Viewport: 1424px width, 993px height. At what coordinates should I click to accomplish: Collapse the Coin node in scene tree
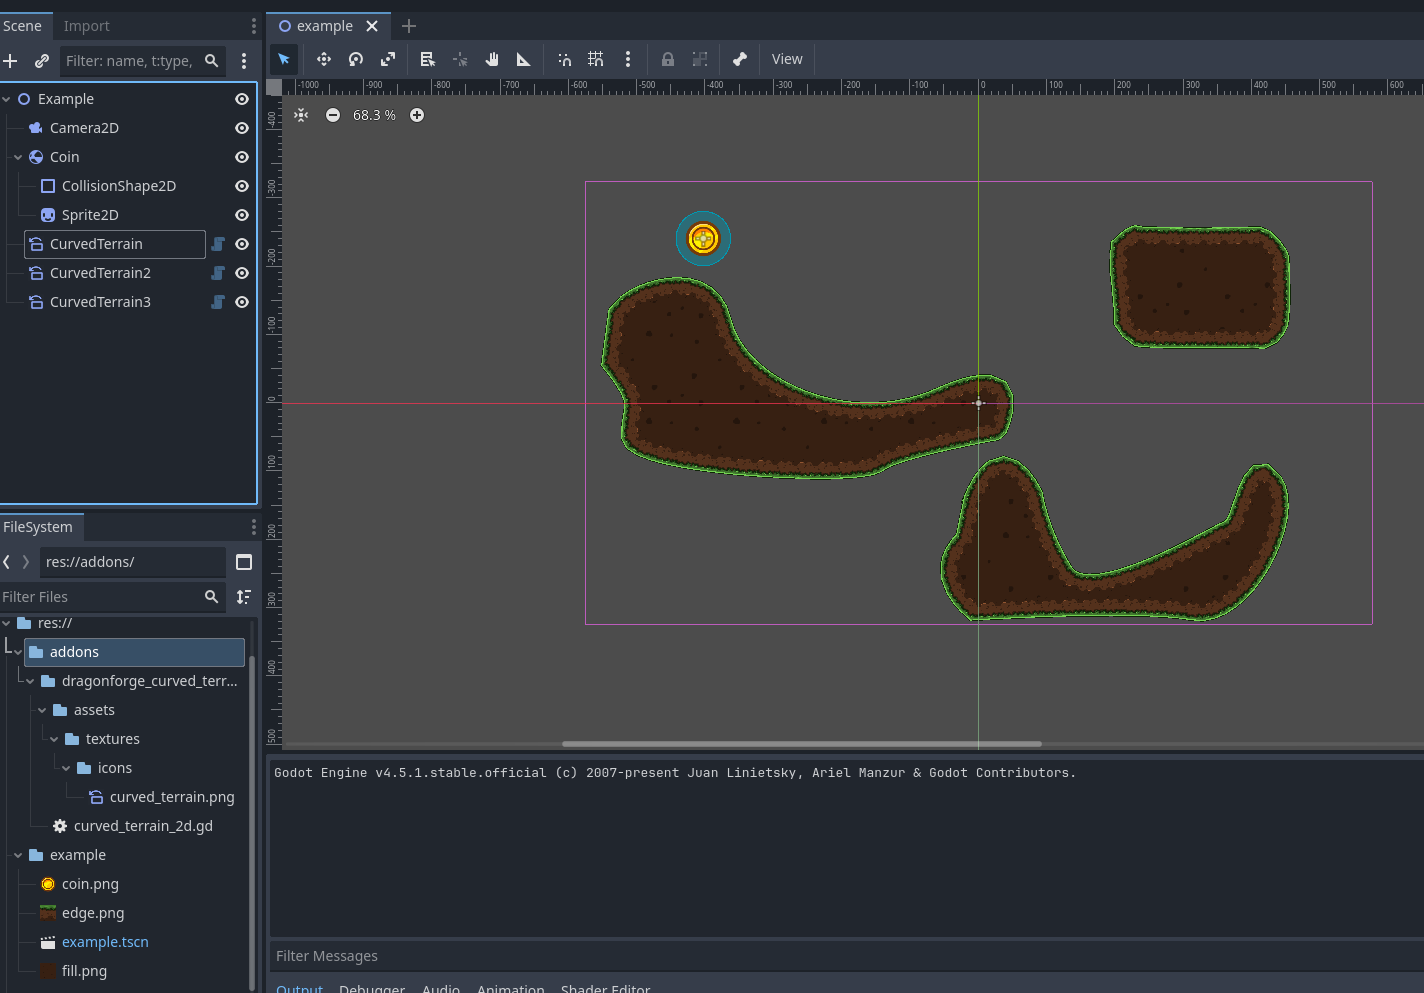pos(18,157)
